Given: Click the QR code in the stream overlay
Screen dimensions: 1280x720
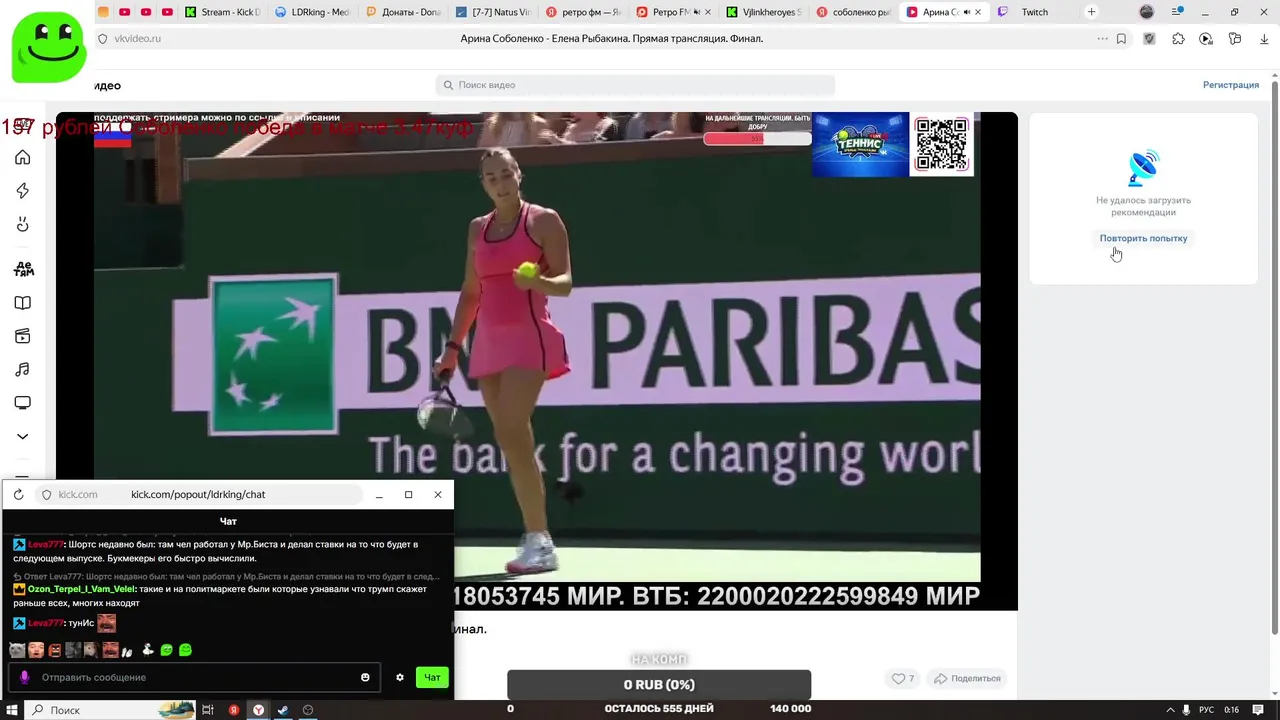Looking at the screenshot, I should click(941, 144).
